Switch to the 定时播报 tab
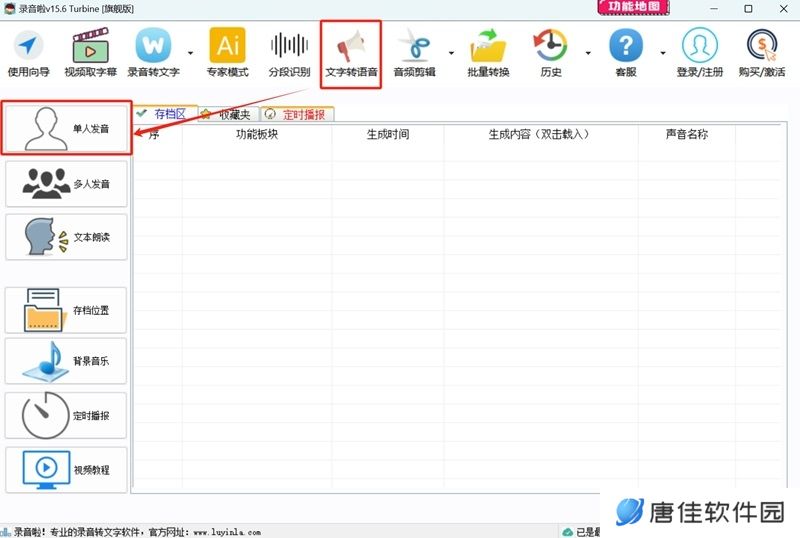800x538 pixels. tap(297, 114)
